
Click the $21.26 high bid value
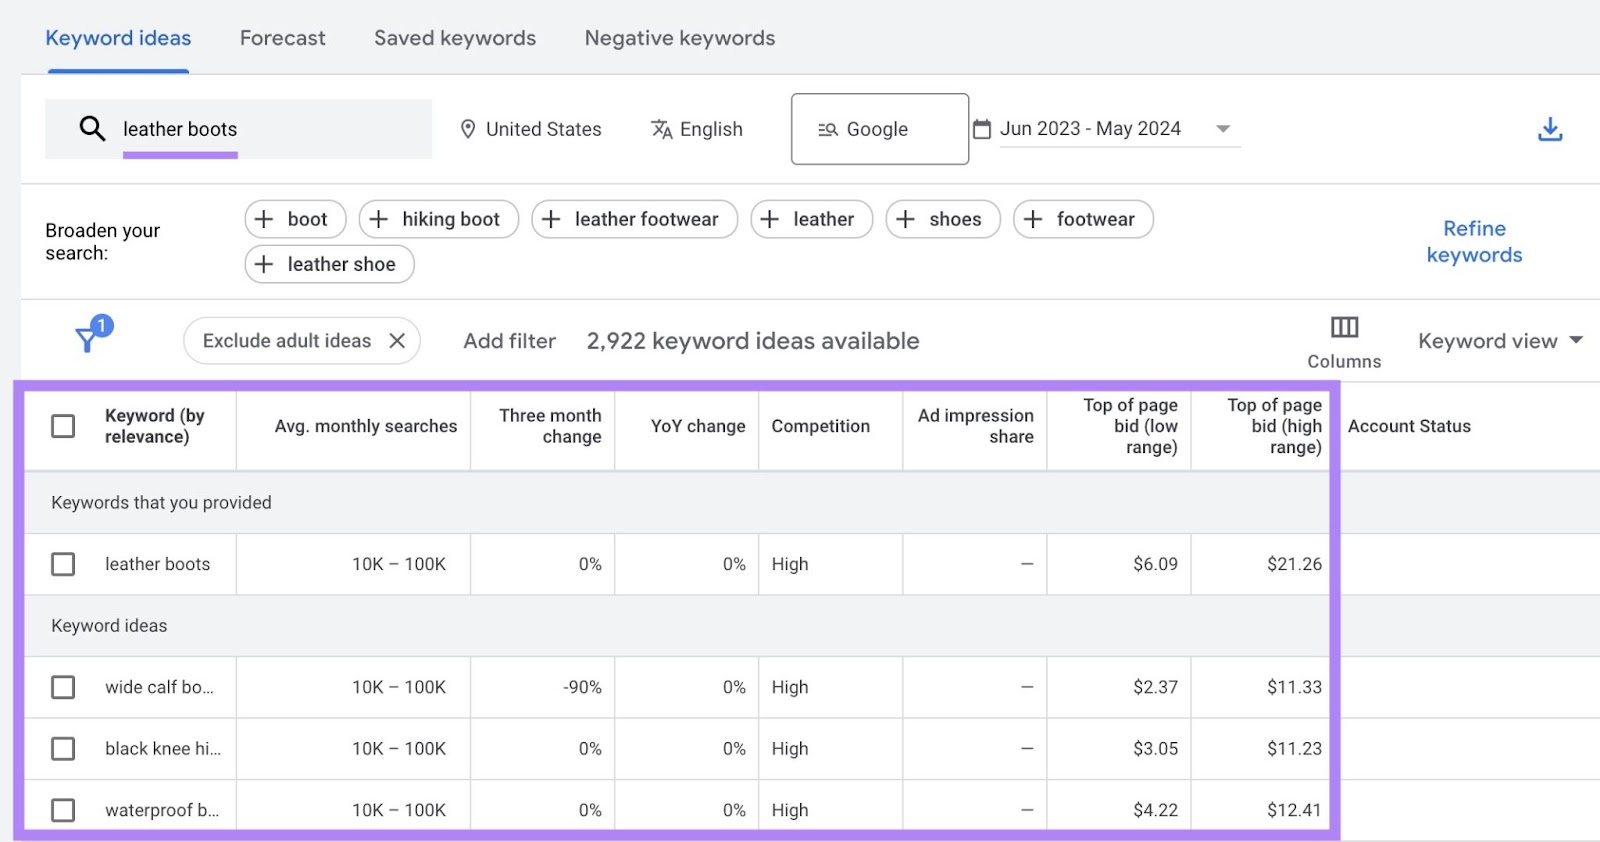pyautogui.click(x=1294, y=564)
